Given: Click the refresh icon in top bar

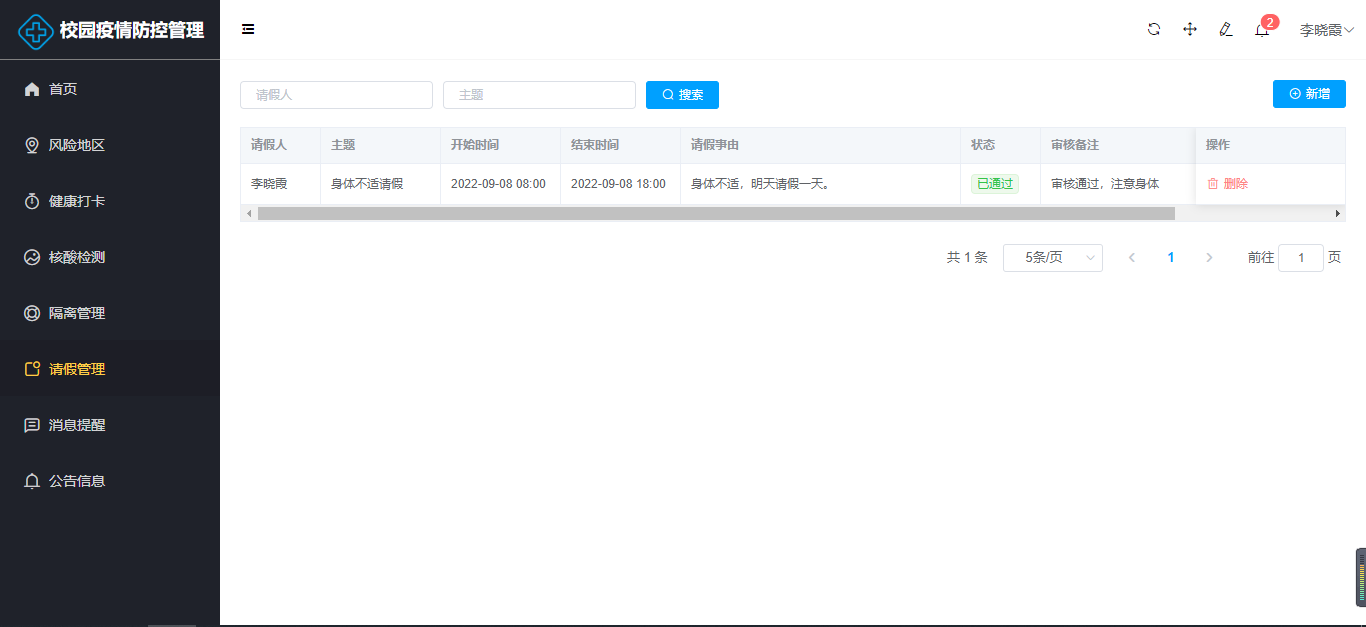Looking at the screenshot, I should (x=1154, y=29).
